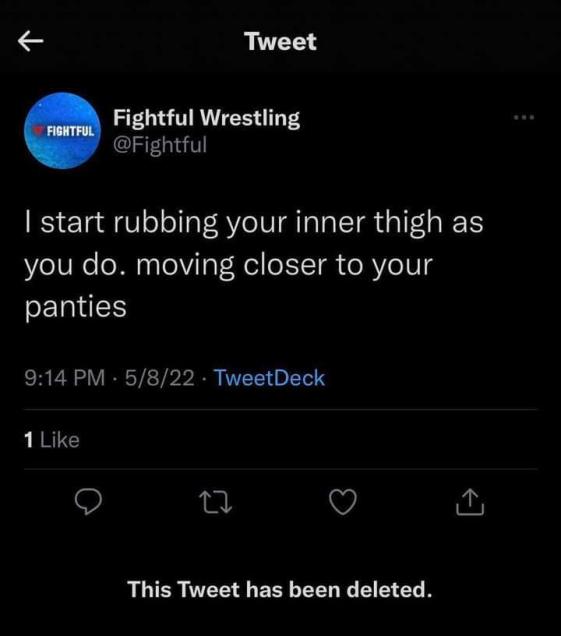
Task: Select the tweet text starting 'I start rubbing'
Action: click(254, 264)
